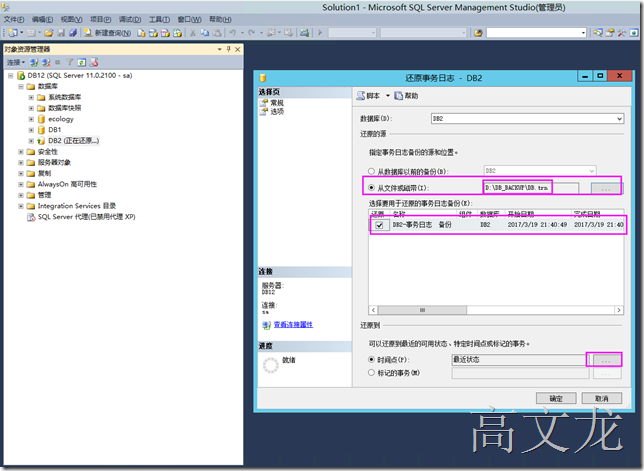Toggle restore checkbox for DB2-事务日志 备份 row
The width and height of the screenshot is (644, 471).
coord(379,225)
